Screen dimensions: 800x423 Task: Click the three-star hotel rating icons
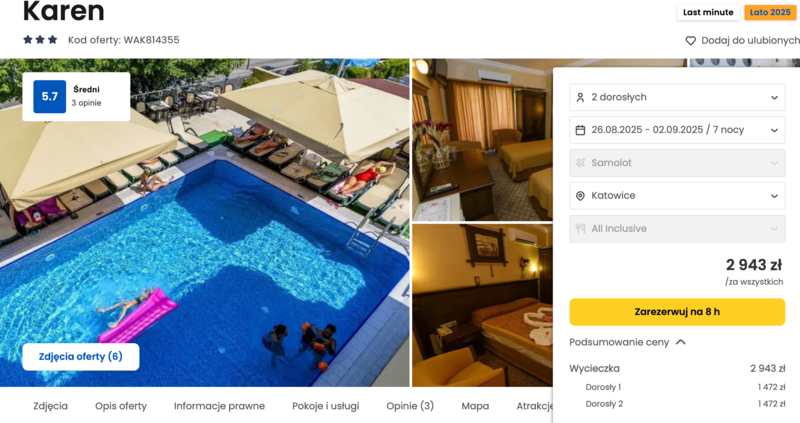click(x=40, y=40)
